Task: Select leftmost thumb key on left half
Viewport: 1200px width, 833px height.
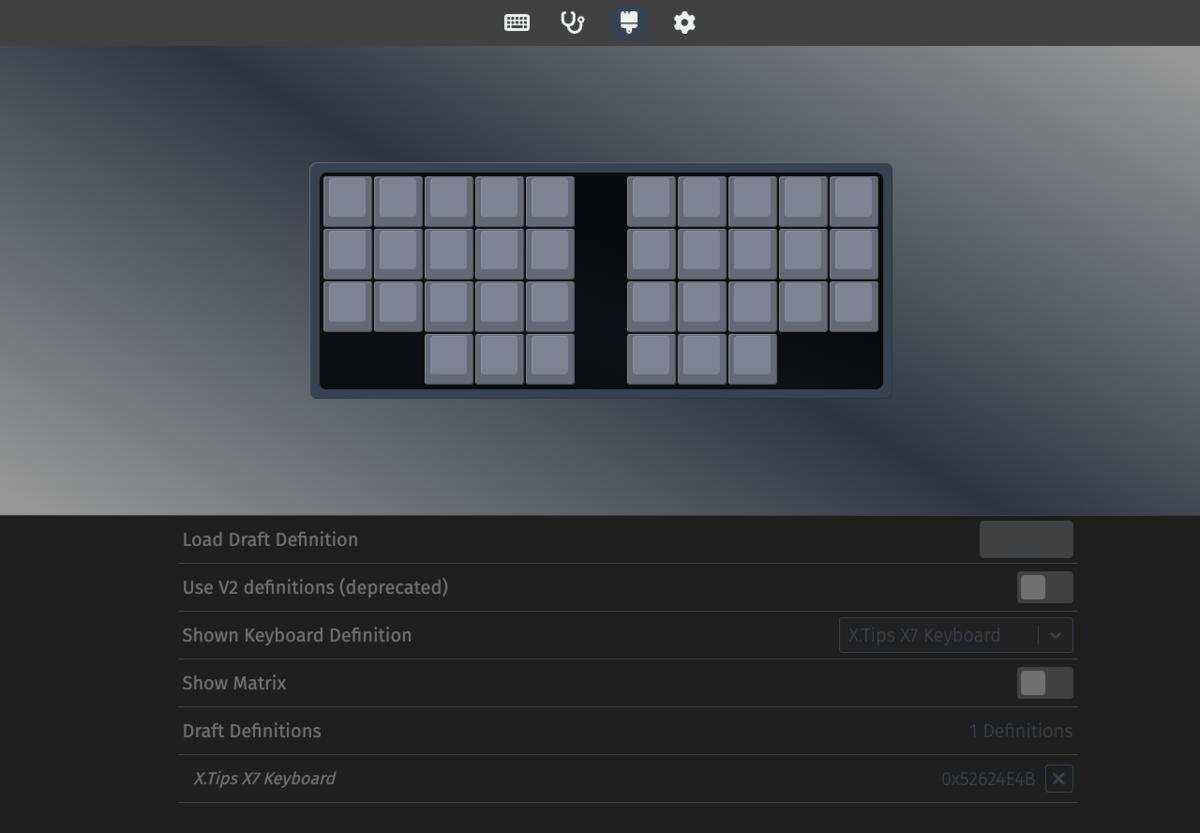Action: (x=449, y=359)
